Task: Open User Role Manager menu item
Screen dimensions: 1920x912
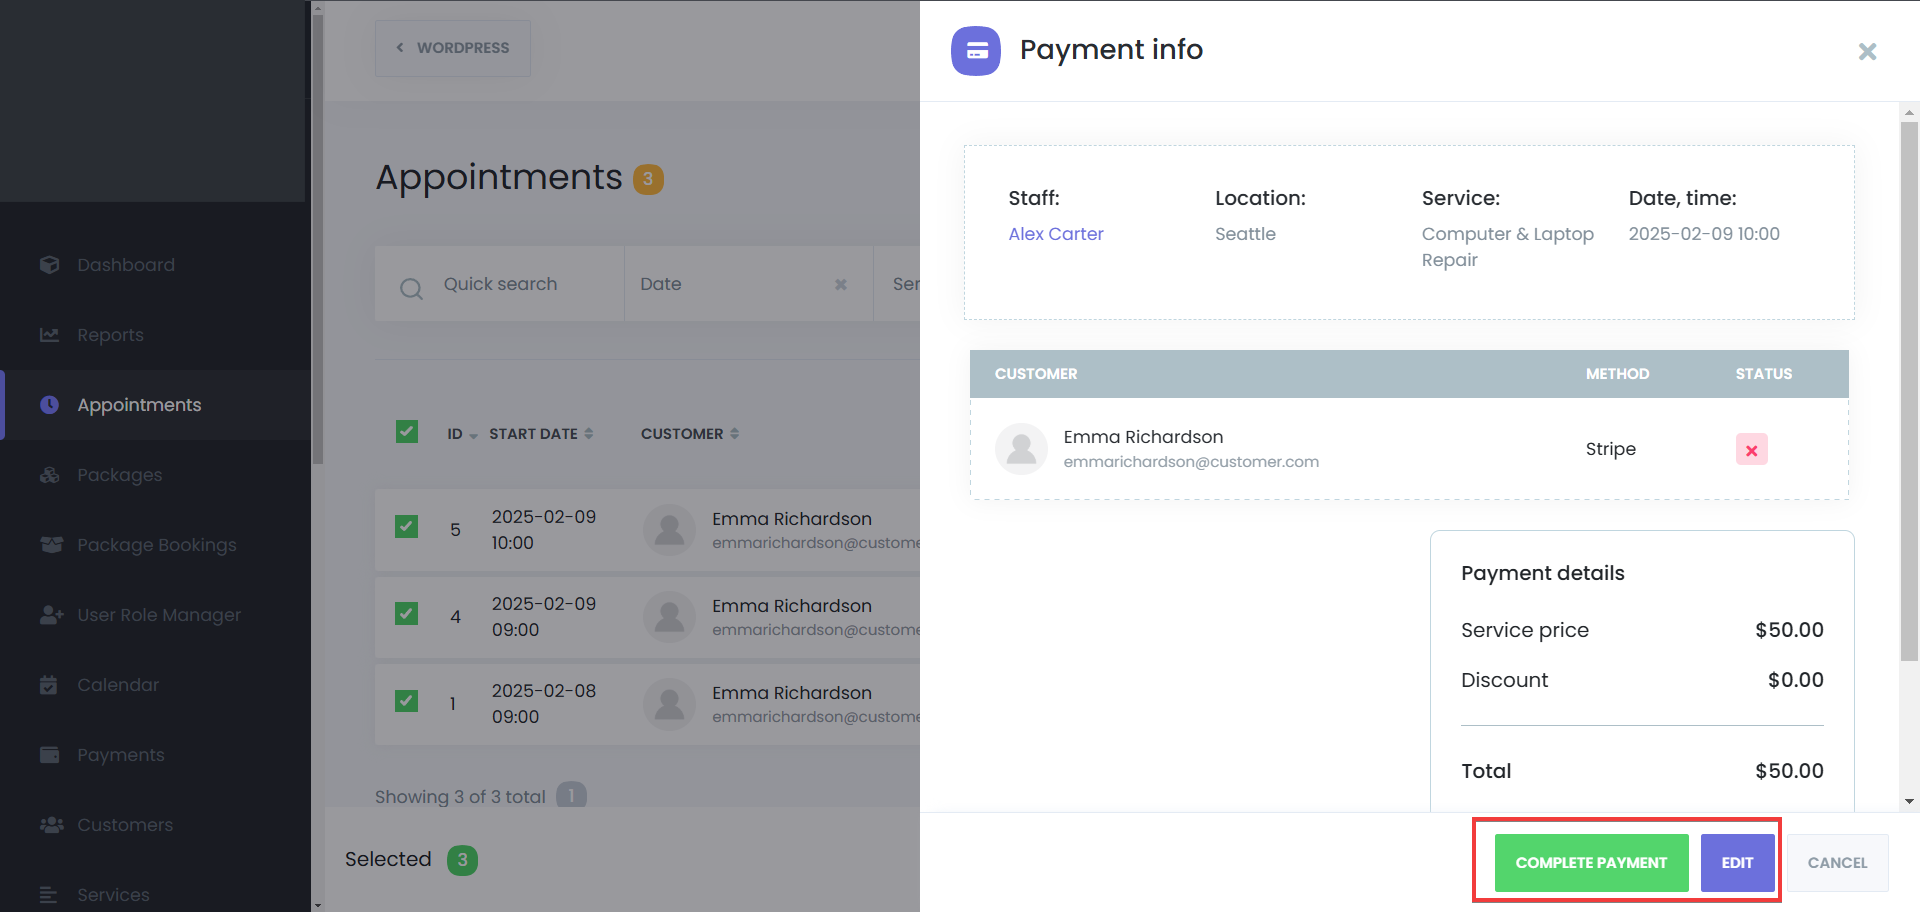Action: (x=158, y=615)
